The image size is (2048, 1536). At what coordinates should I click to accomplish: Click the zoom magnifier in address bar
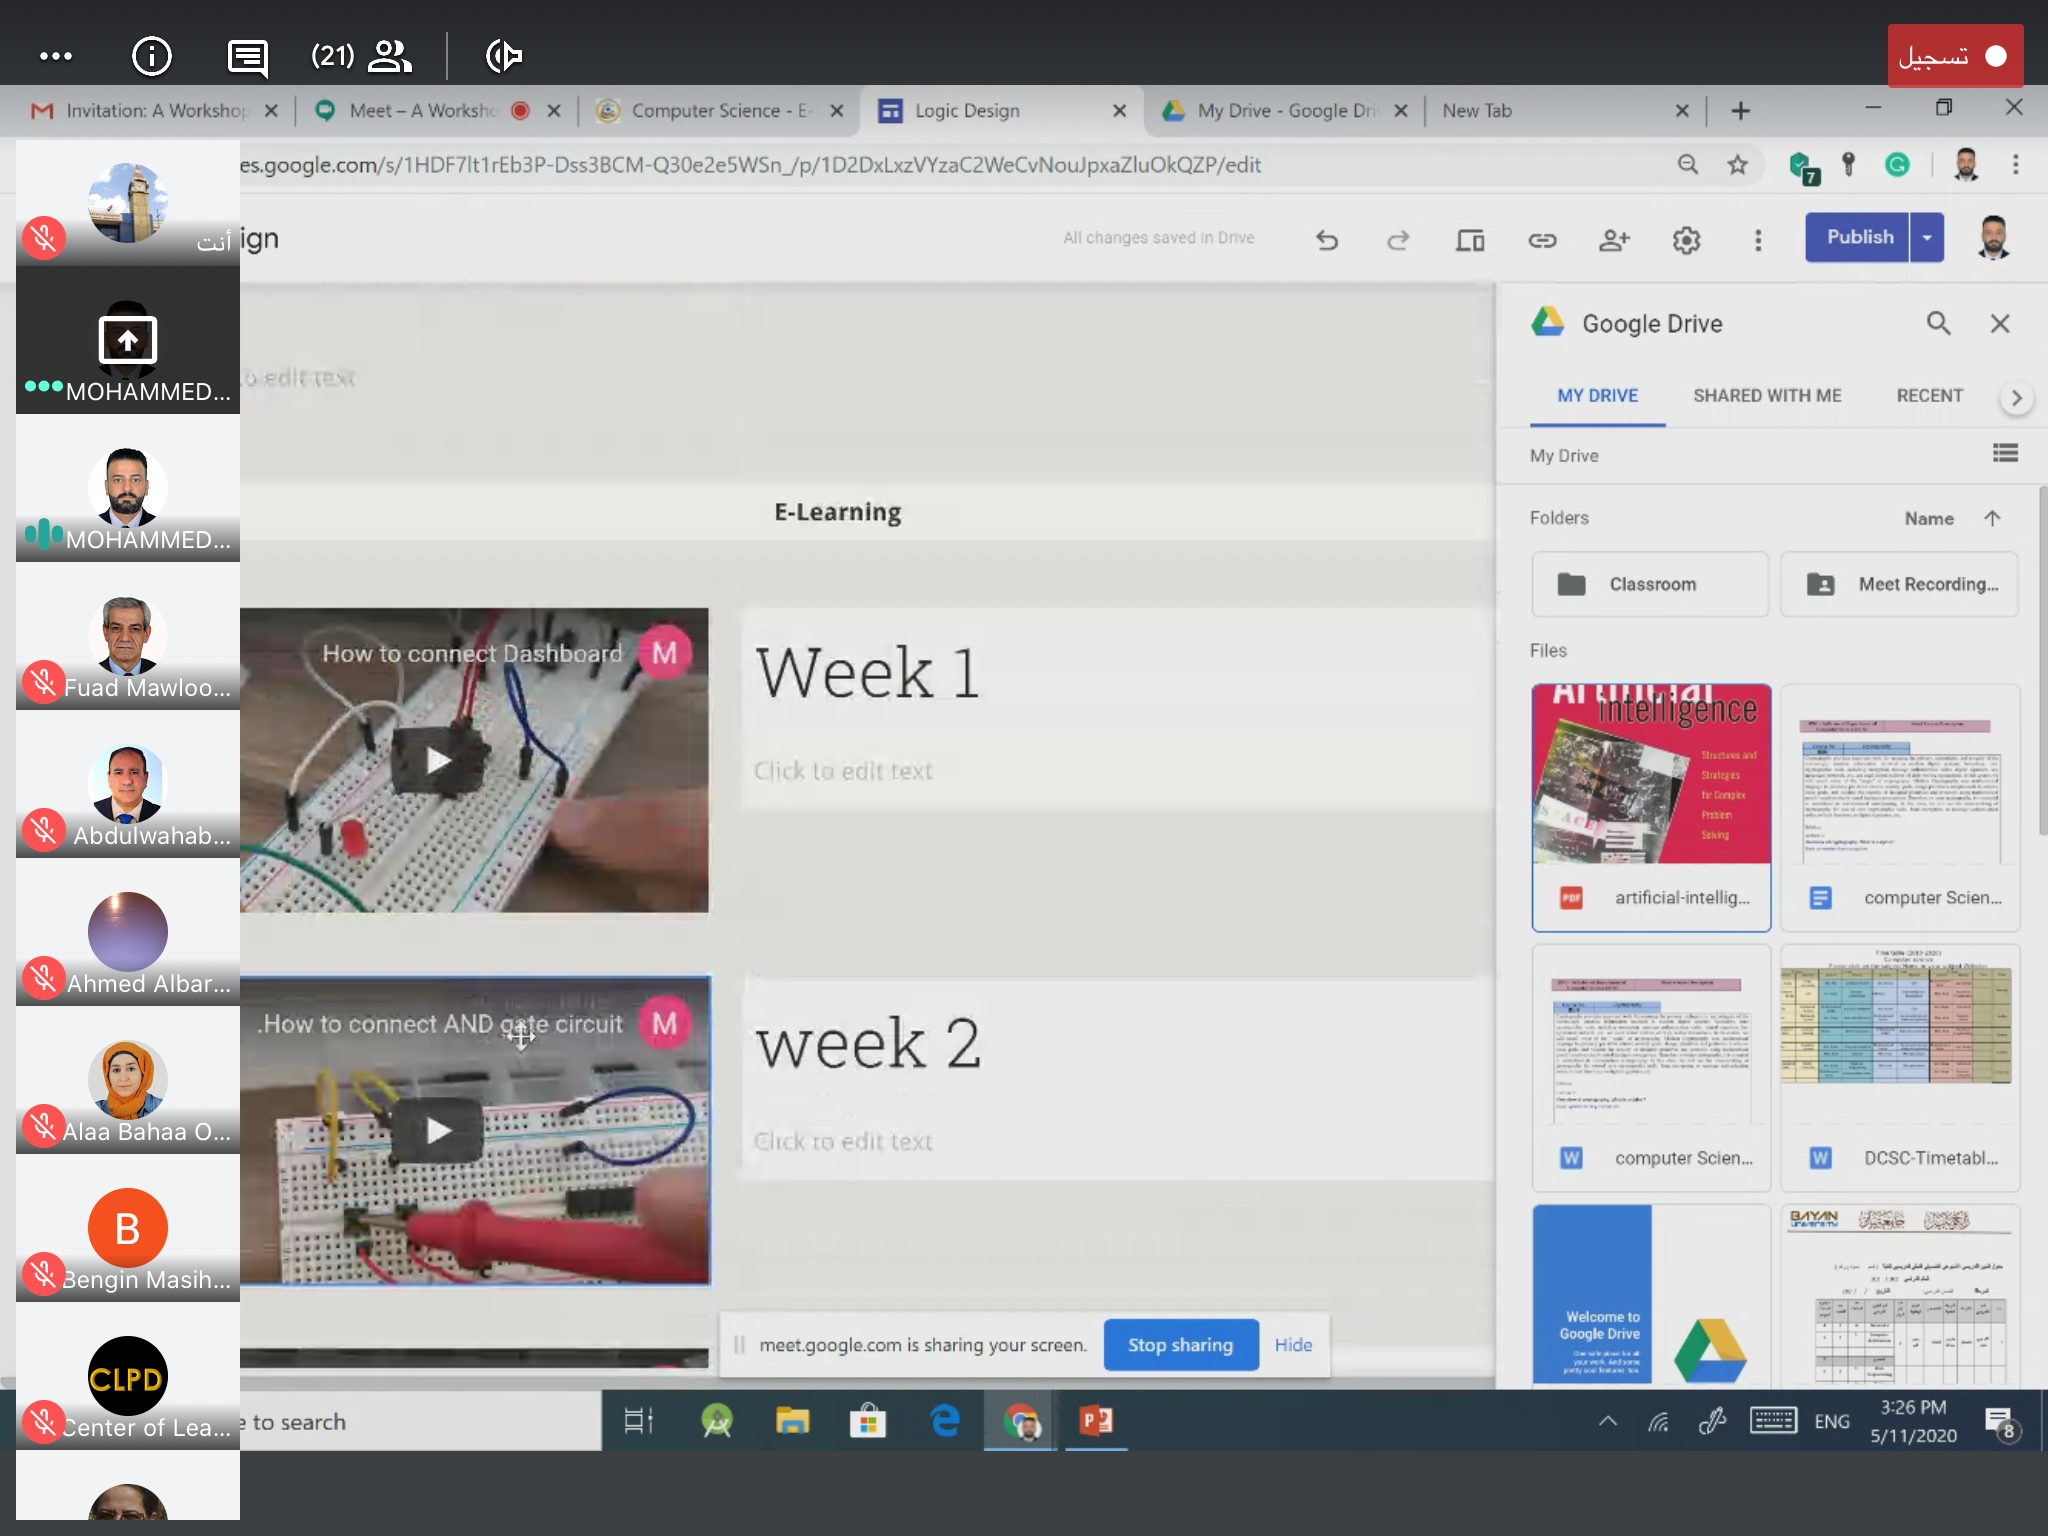pos(1688,164)
